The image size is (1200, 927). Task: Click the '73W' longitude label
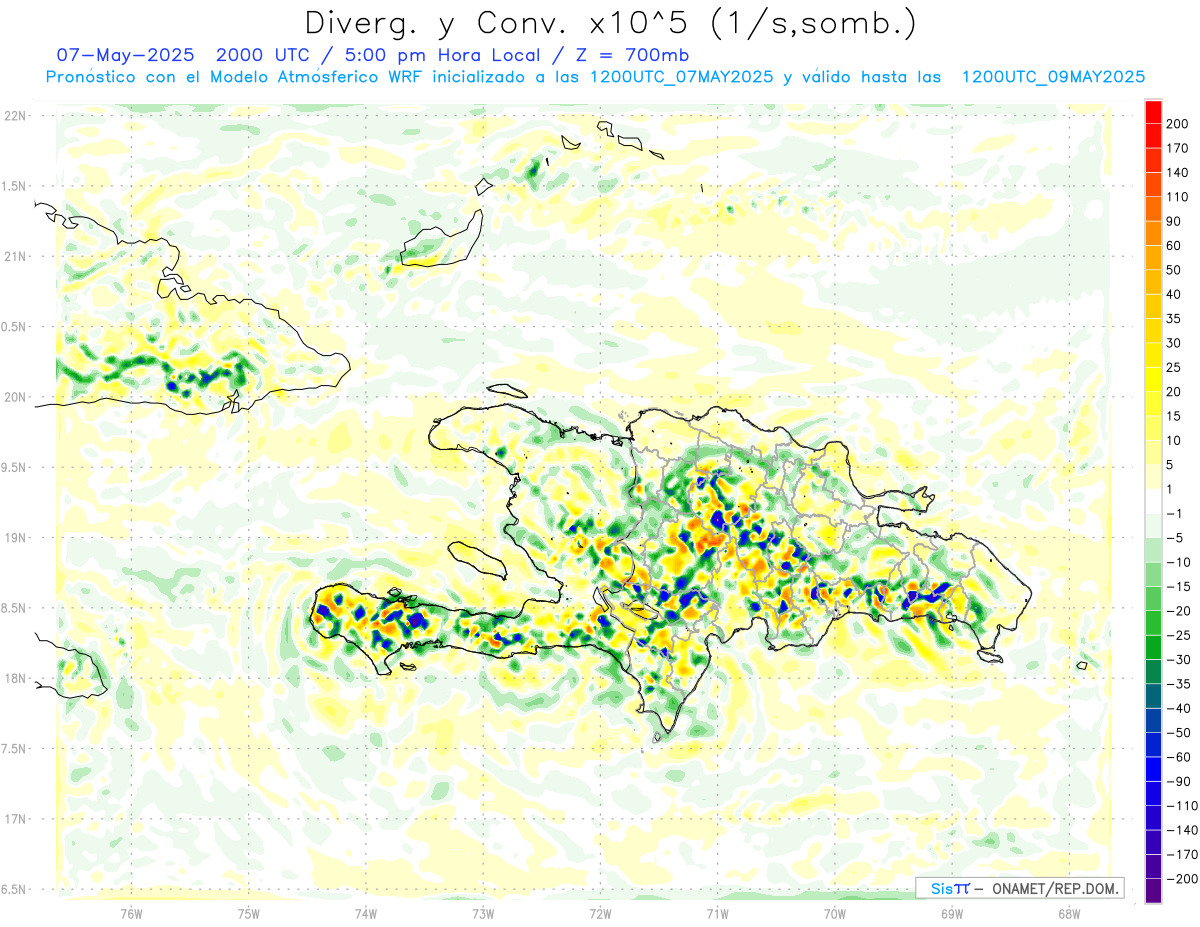click(x=483, y=912)
